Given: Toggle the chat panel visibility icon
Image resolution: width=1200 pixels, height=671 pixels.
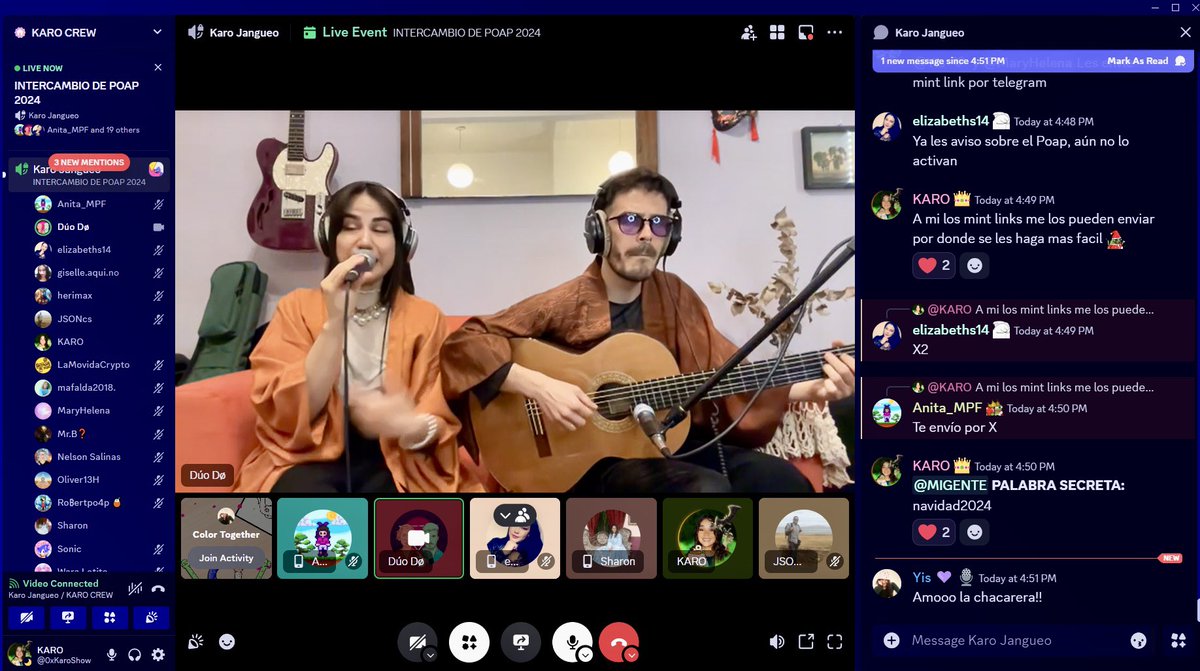Looking at the screenshot, I should (806, 32).
